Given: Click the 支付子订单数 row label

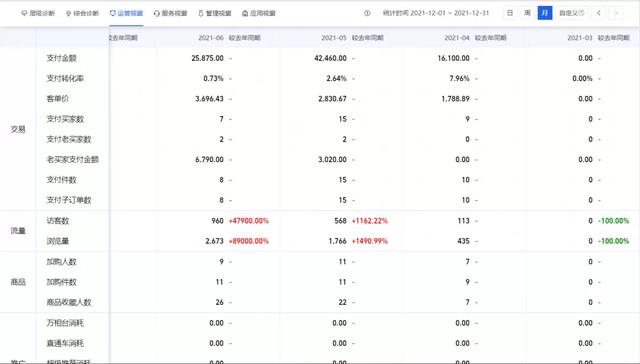Looking at the screenshot, I should [69, 200].
